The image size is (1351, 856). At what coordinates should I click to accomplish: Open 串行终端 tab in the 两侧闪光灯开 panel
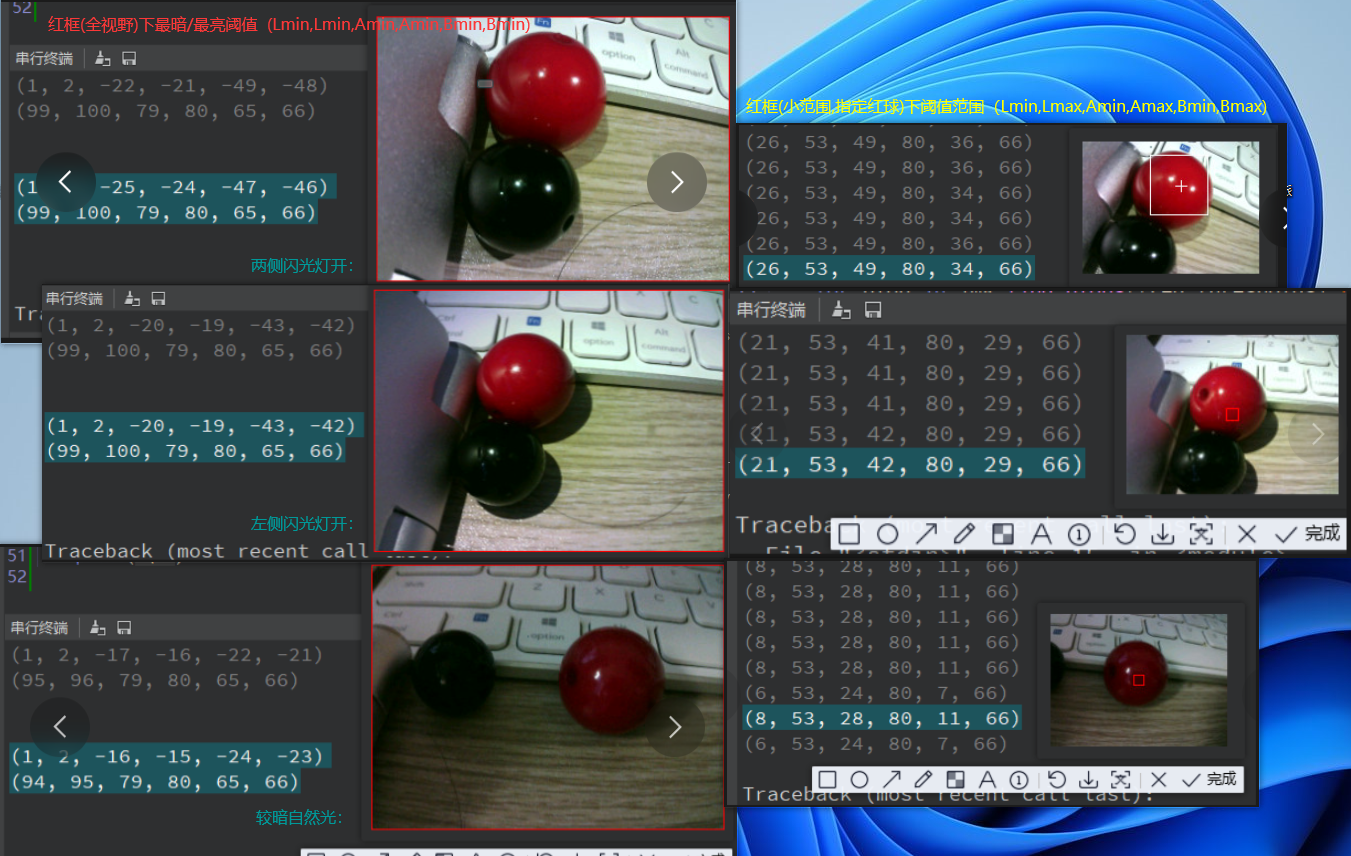click(x=45, y=59)
